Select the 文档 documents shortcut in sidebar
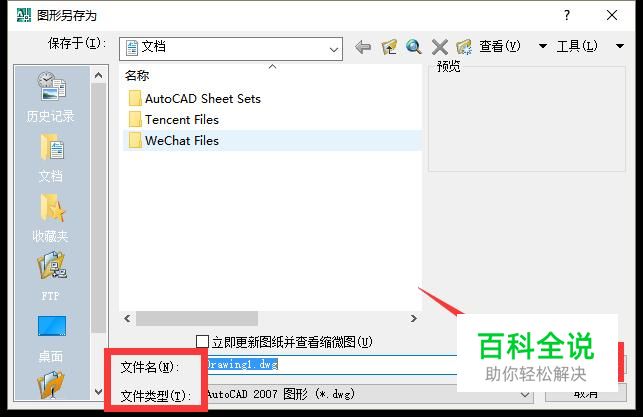 click(51, 158)
